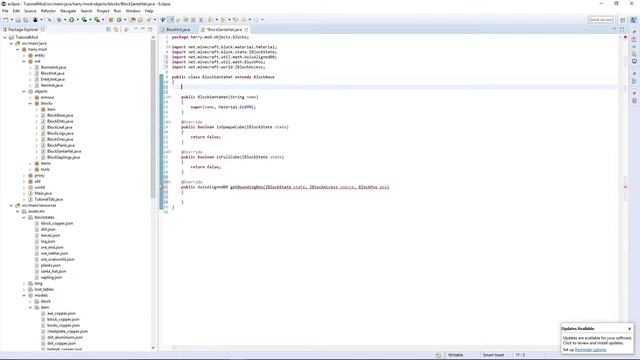Select the BlockSantaHat.java editor tab
The height and width of the screenshot is (360, 640).
(224, 30)
